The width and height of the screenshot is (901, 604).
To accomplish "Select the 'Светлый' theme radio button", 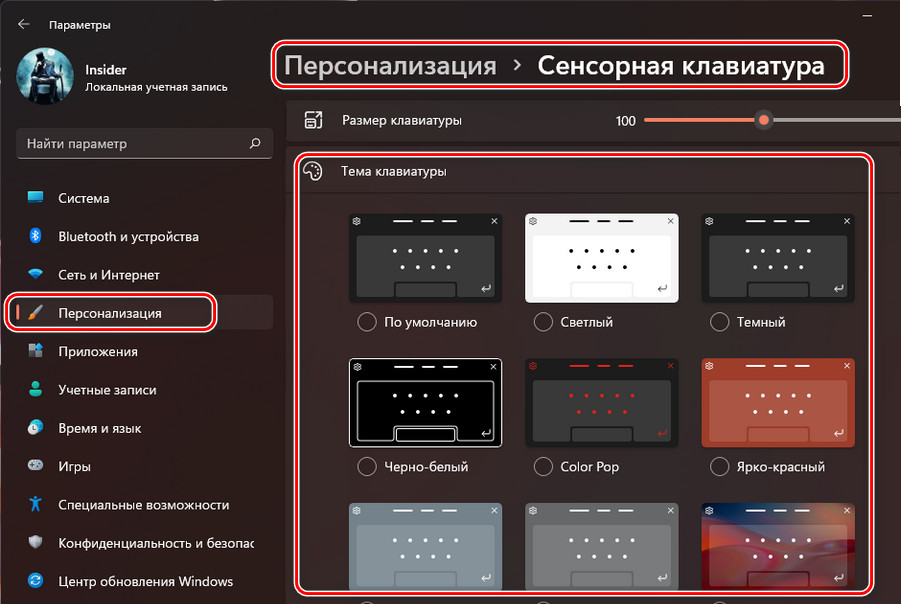I will point(543,322).
